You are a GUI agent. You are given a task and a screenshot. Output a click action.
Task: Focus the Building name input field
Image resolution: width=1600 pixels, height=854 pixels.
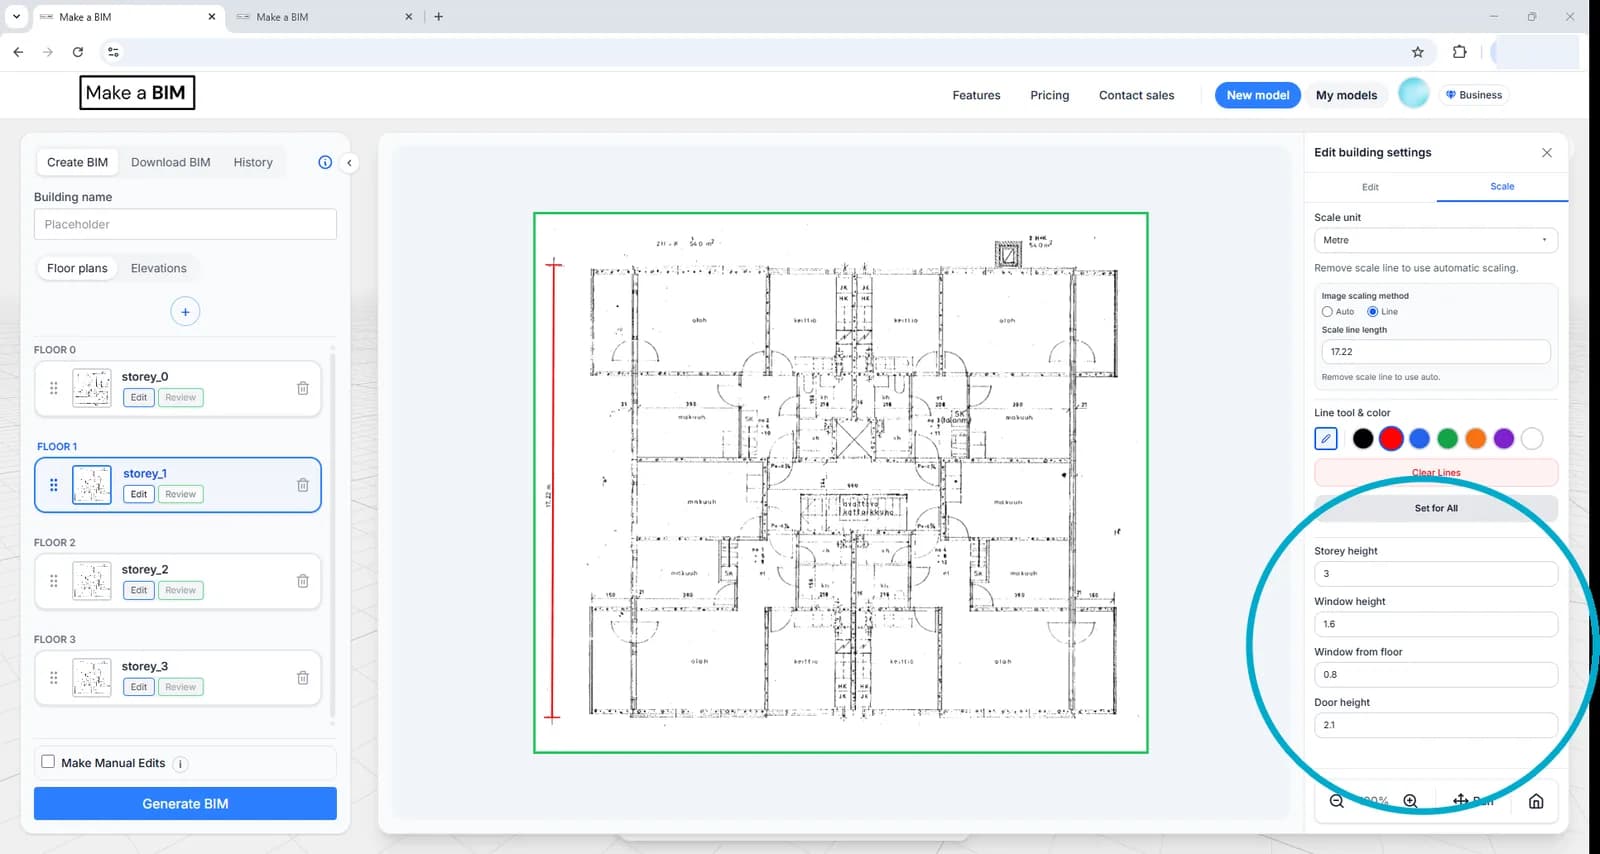(x=185, y=224)
